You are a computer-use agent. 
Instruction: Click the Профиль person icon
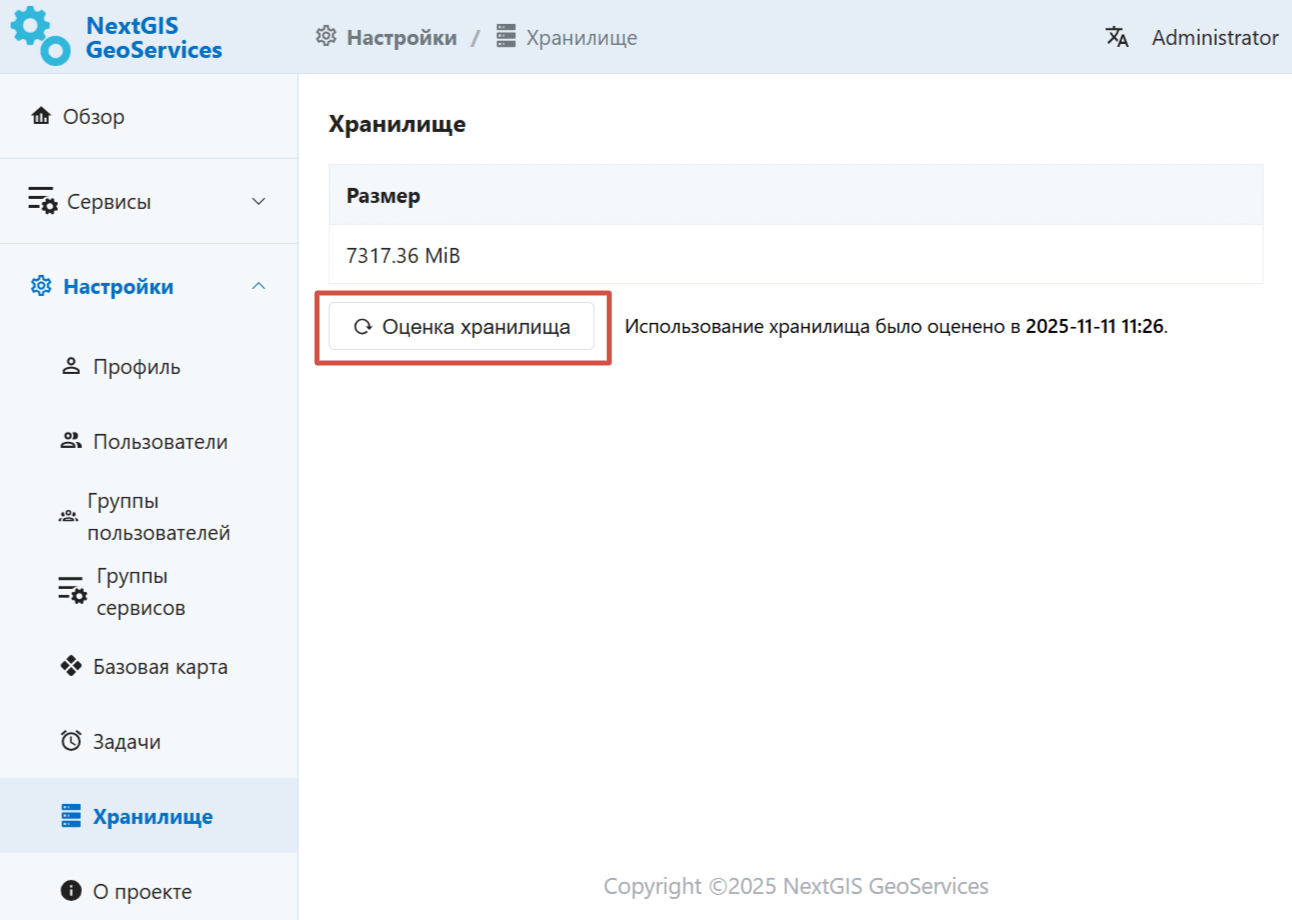(70, 366)
